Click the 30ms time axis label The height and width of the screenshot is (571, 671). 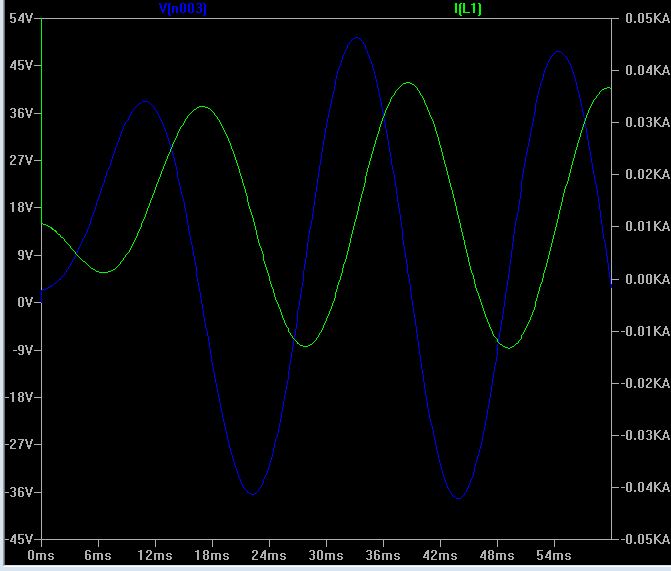325,554
